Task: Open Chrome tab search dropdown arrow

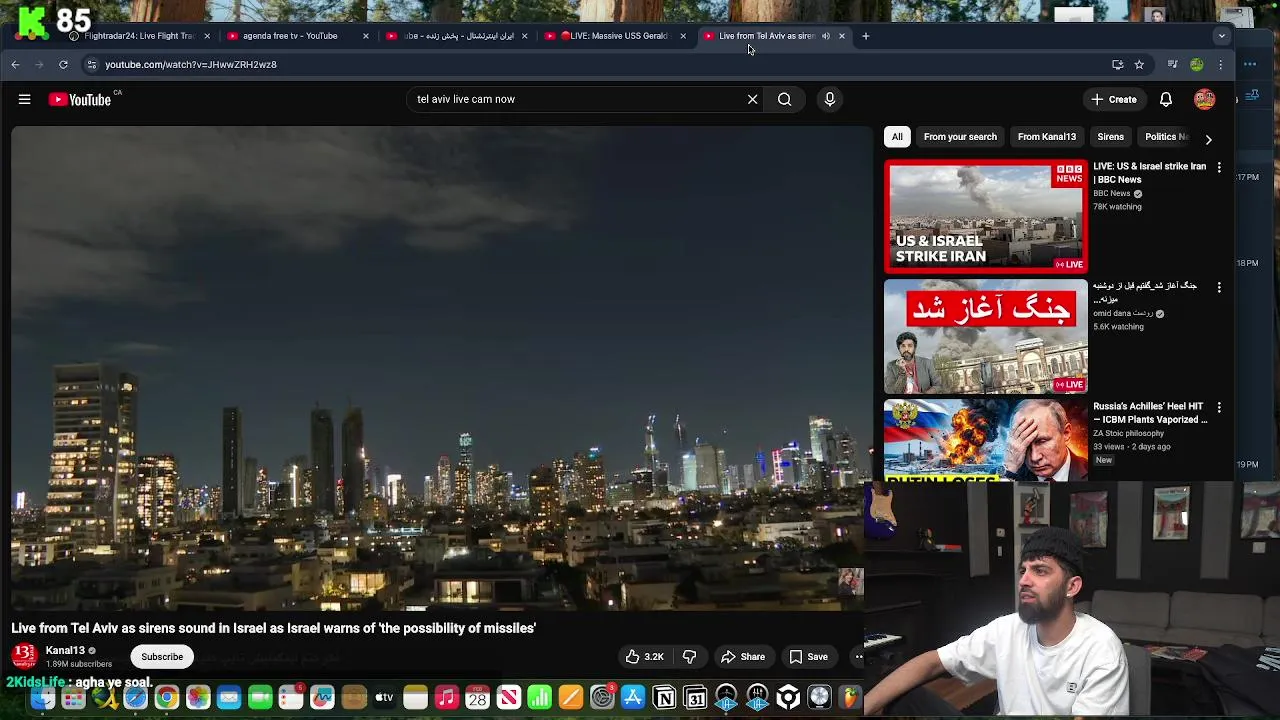Action: point(1221,36)
